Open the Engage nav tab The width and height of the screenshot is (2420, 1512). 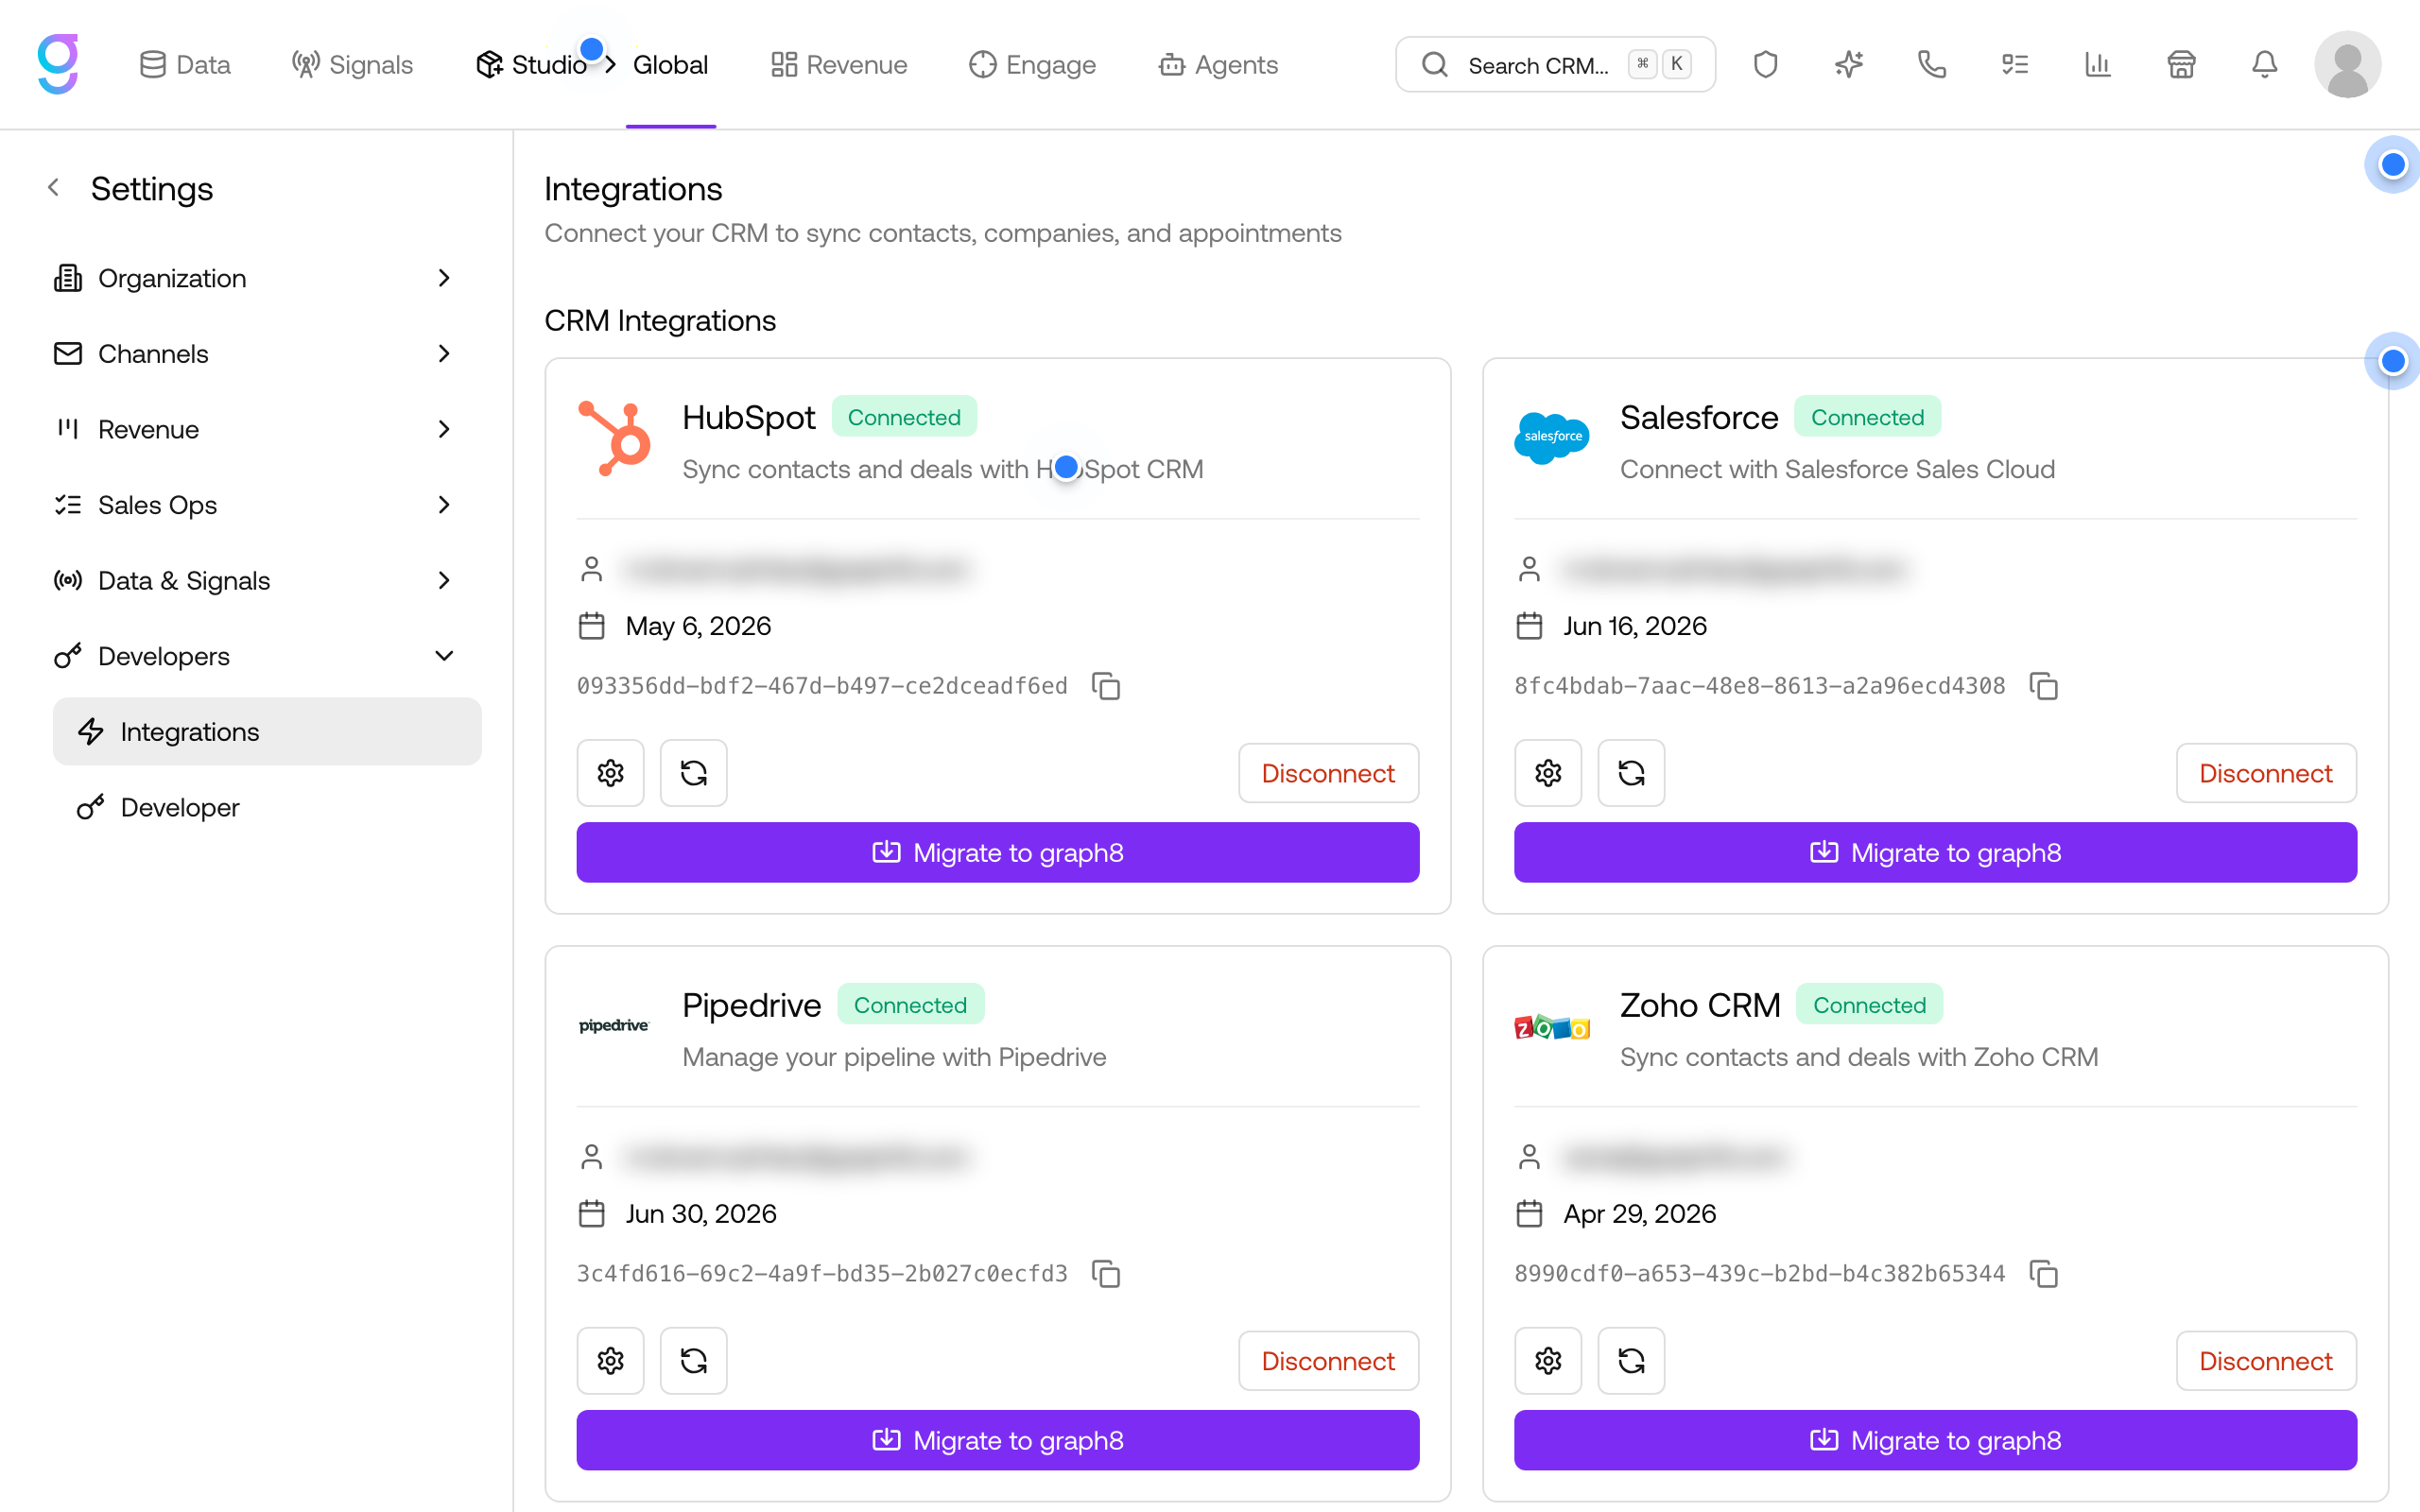coord(1033,65)
